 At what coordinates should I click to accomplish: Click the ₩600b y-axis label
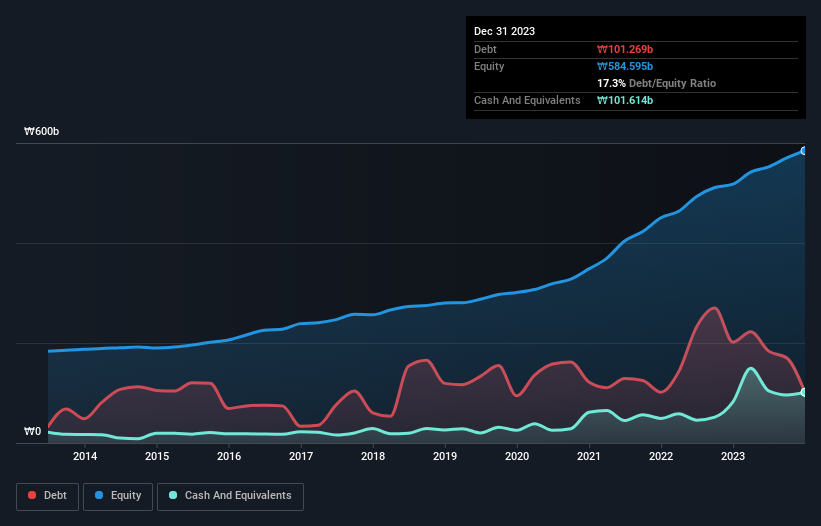(x=41, y=131)
